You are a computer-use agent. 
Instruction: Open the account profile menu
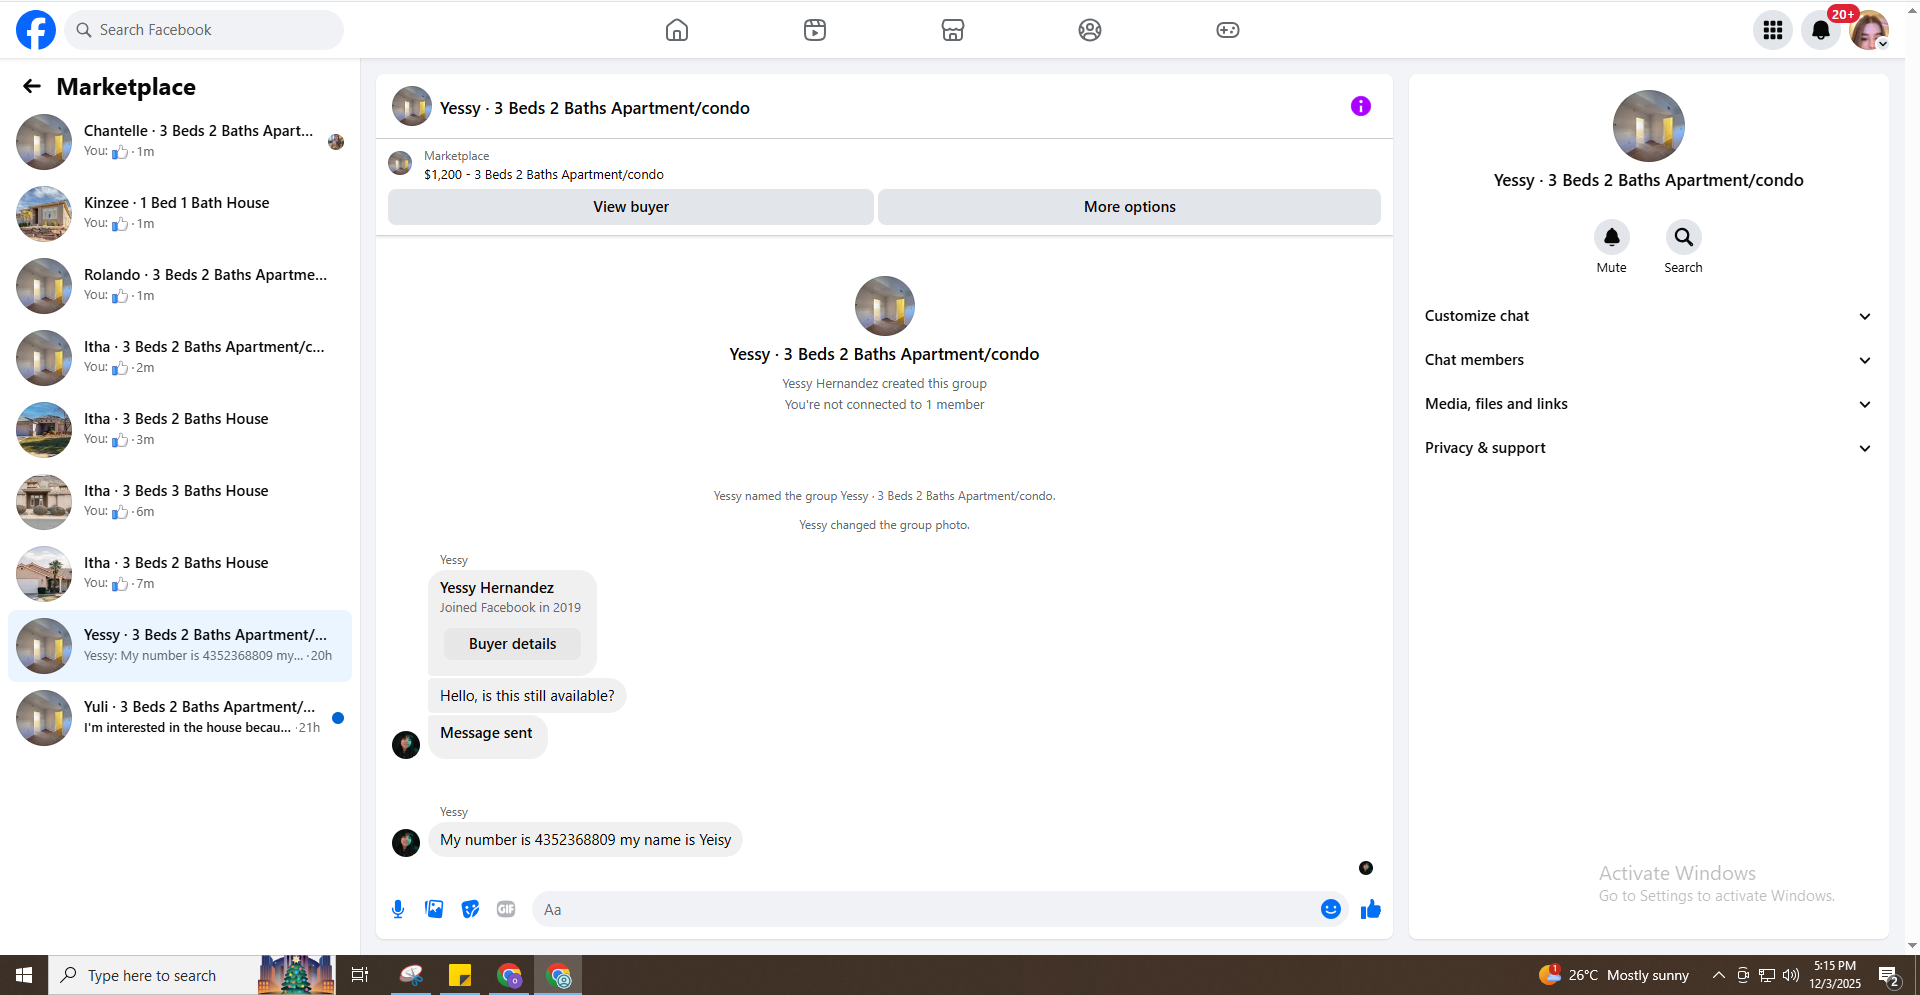click(1869, 30)
